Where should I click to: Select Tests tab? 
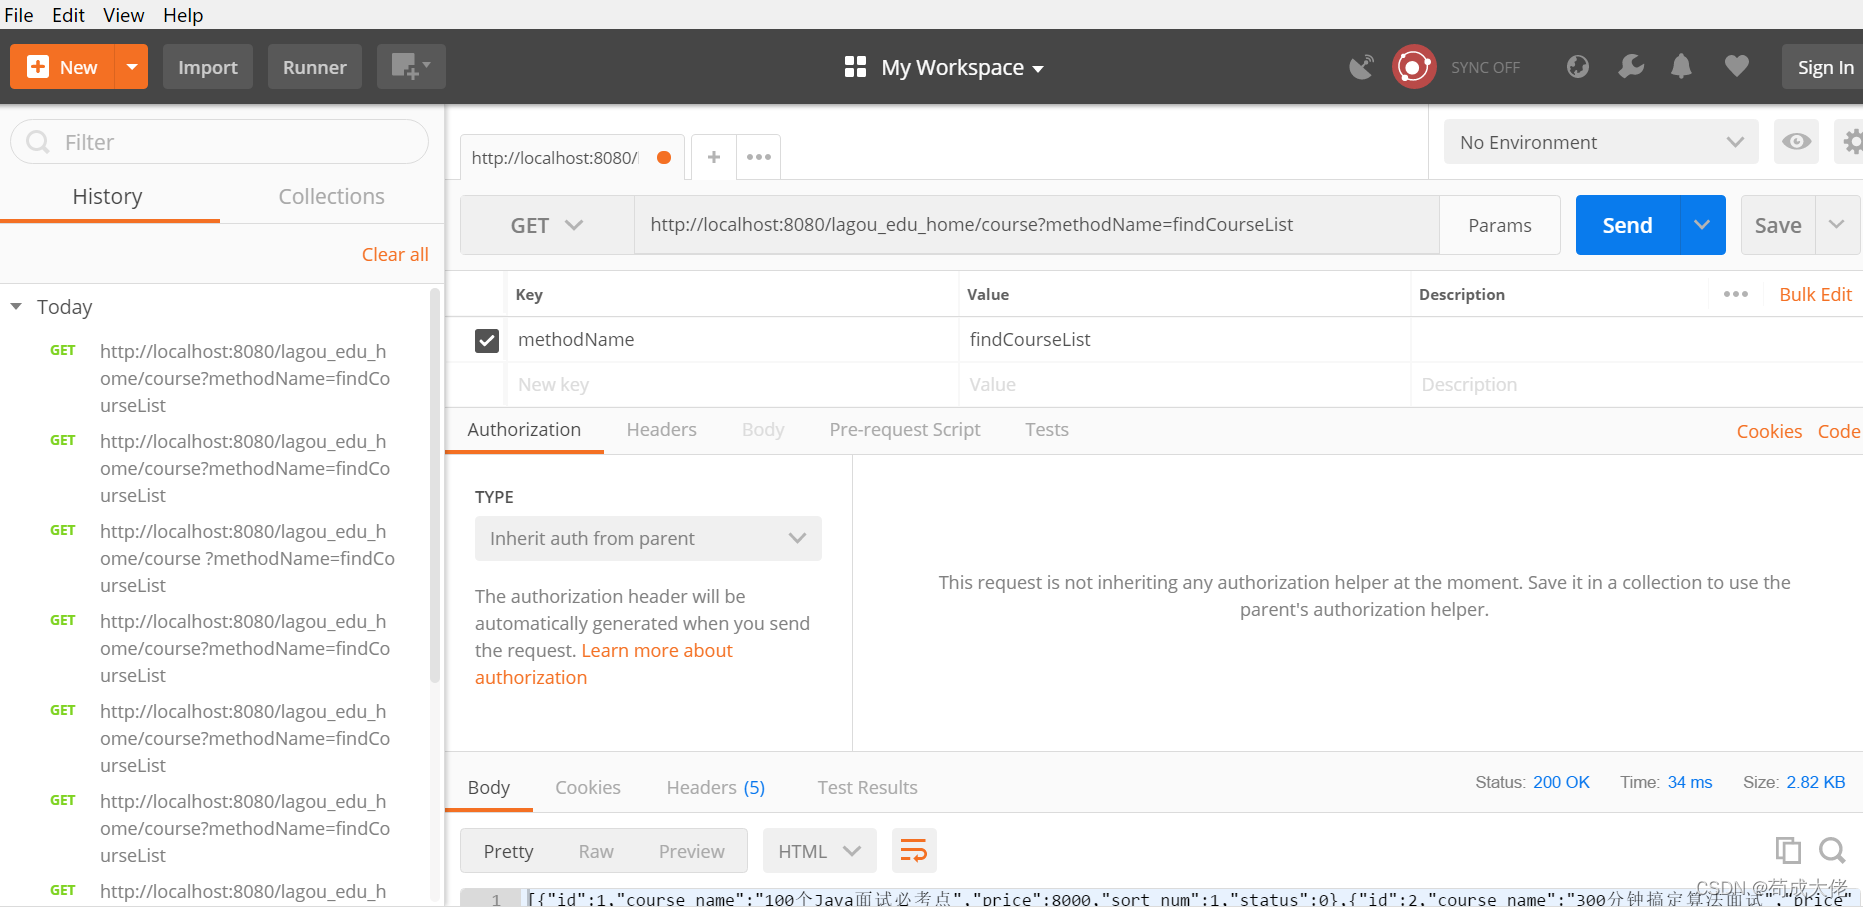[x=1047, y=430]
